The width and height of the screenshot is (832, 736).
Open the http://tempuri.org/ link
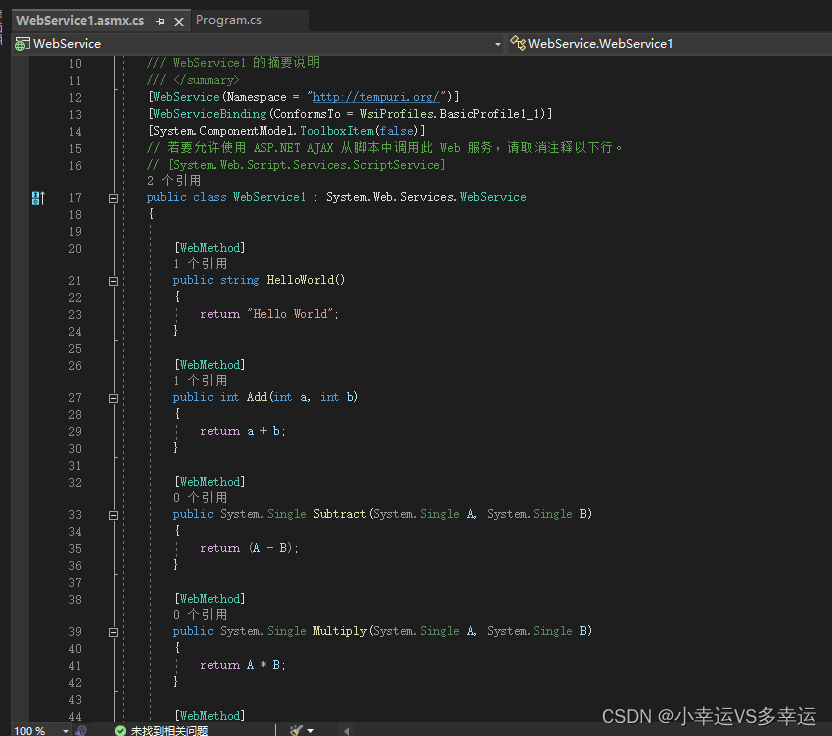[376, 97]
